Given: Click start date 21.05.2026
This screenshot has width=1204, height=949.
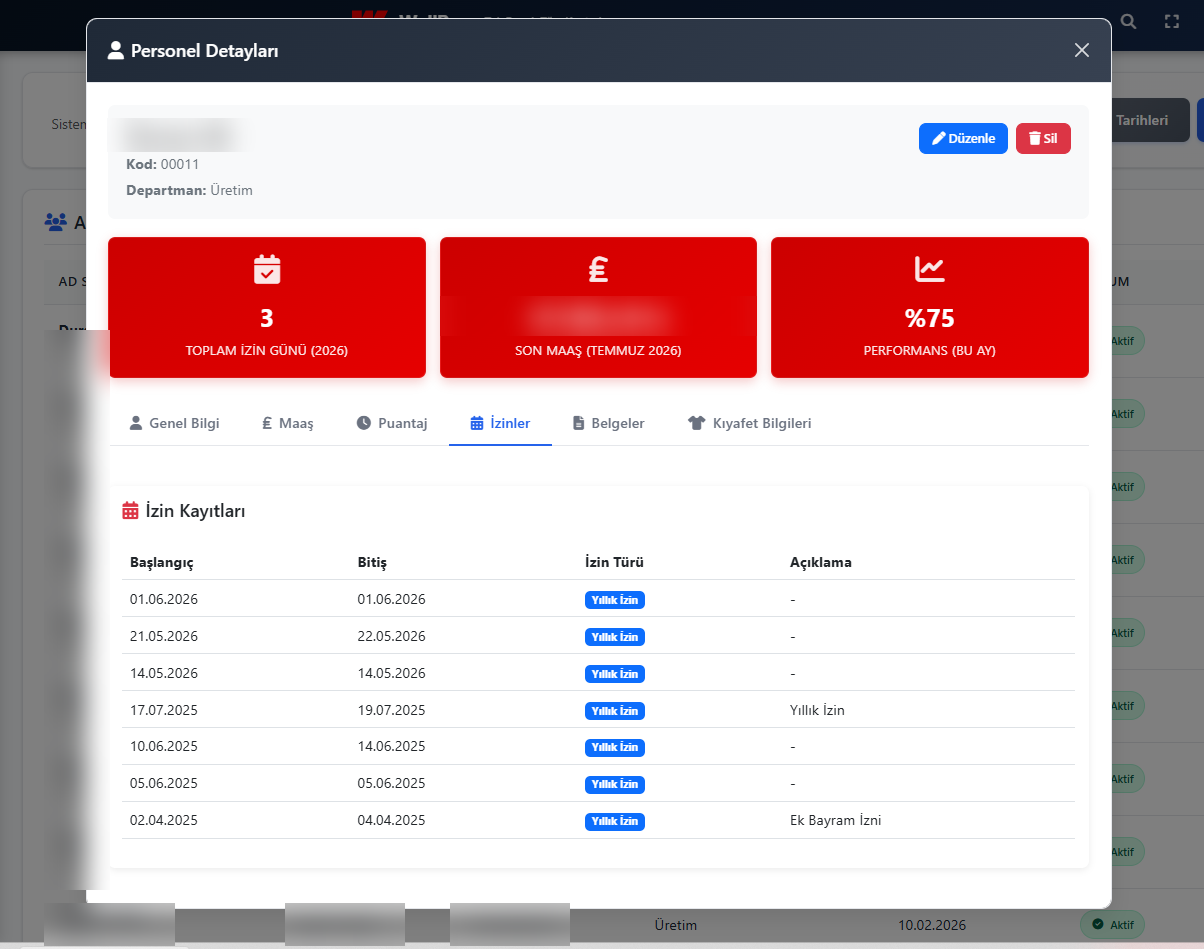Looking at the screenshot, I should tap(164, 636).
